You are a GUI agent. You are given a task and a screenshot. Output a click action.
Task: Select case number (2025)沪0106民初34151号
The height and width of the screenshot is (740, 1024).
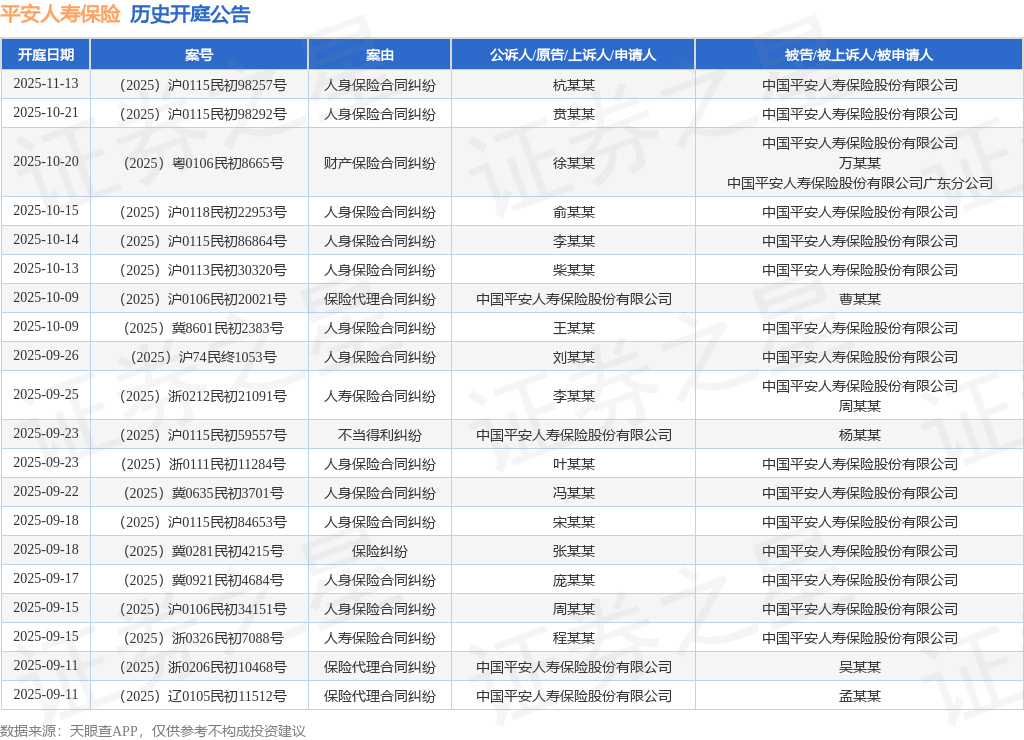[203, 609]
